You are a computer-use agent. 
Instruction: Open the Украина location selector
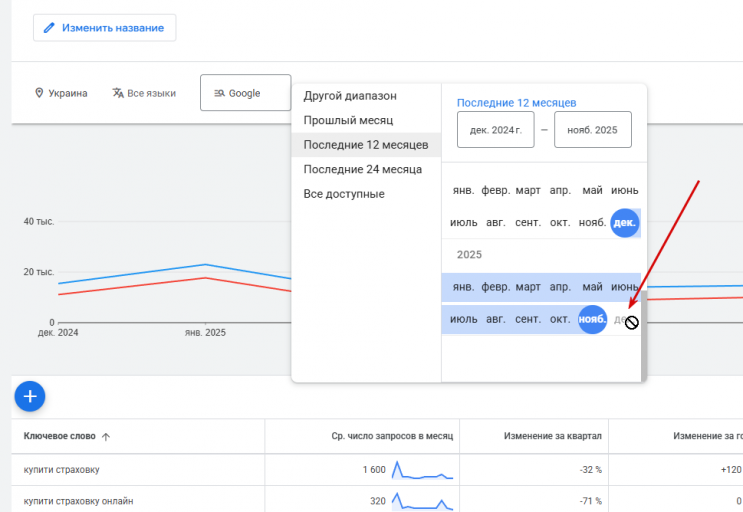point(61,93)
